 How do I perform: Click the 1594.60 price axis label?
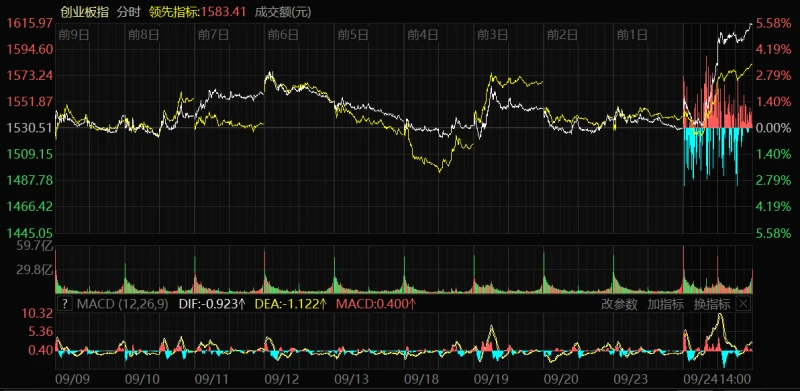[29, 49]
